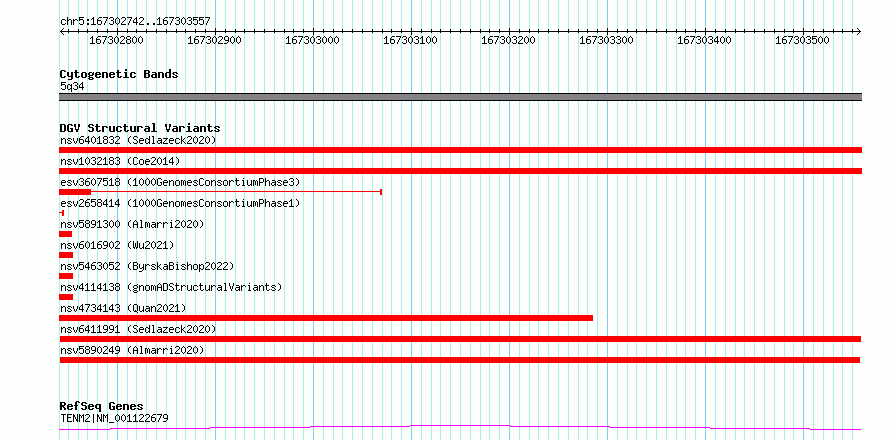Click the 5q34 band label
This screenshot has height=440, width=890.
coord(72,86)
